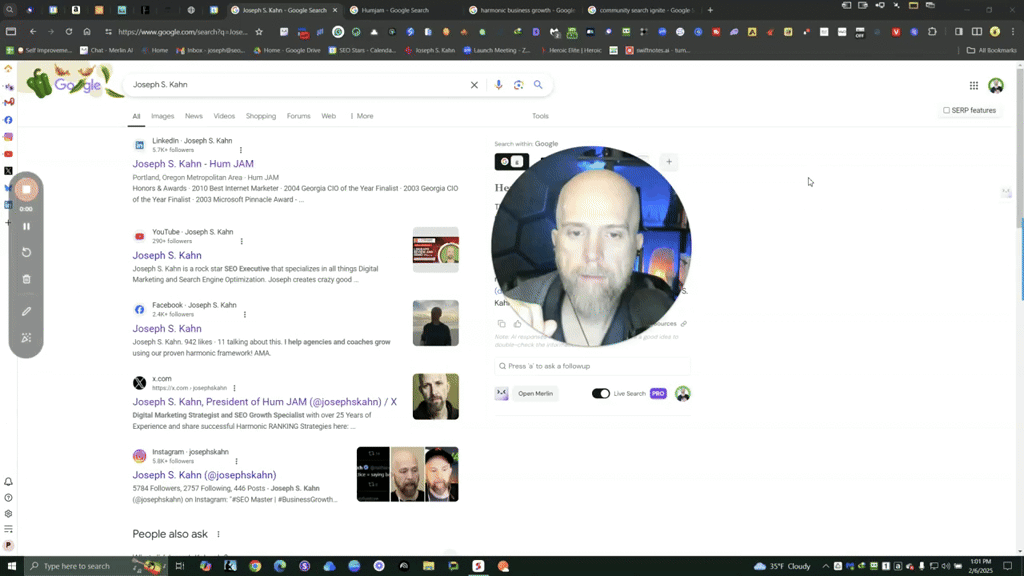Open sidebar settings gear
The width and height of the screenshot is (1024, 576).
tap(8, 514)
